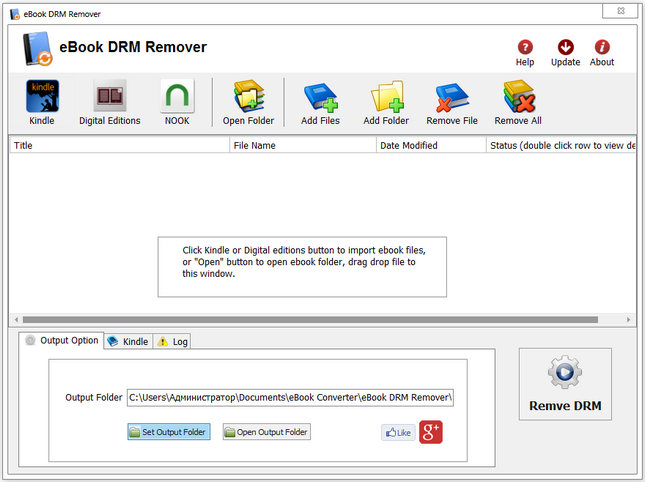645x482 pixels.
Task: Select the NOOK import icon
Action: [x=177, y=98]
